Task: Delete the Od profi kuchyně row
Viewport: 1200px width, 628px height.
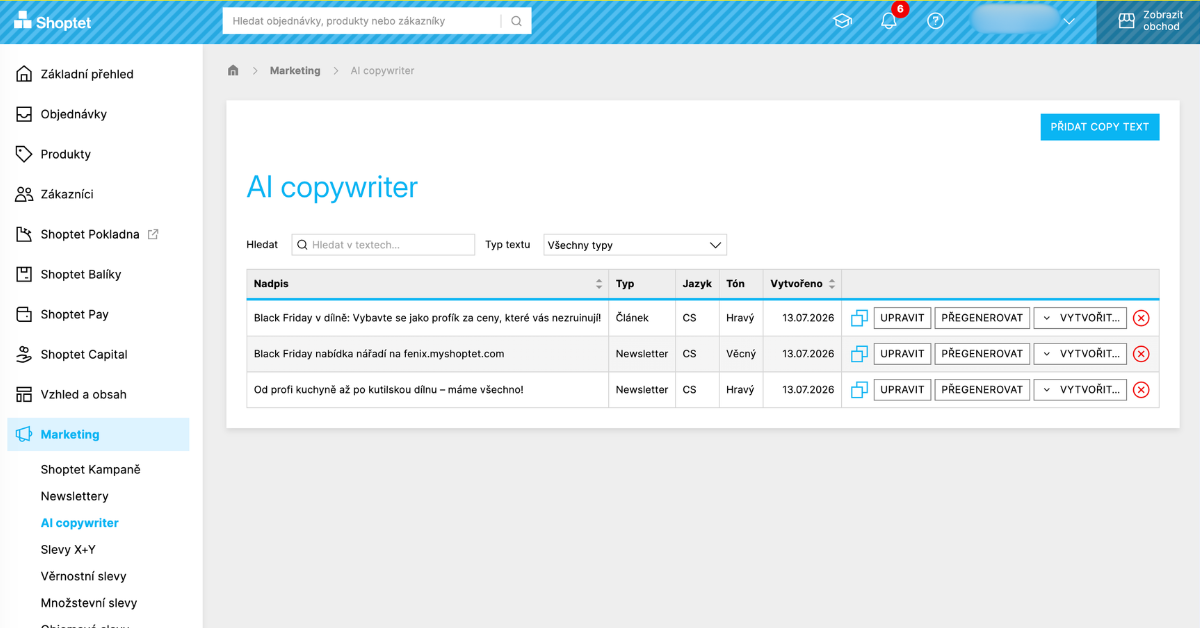Action: (1141, 390)
